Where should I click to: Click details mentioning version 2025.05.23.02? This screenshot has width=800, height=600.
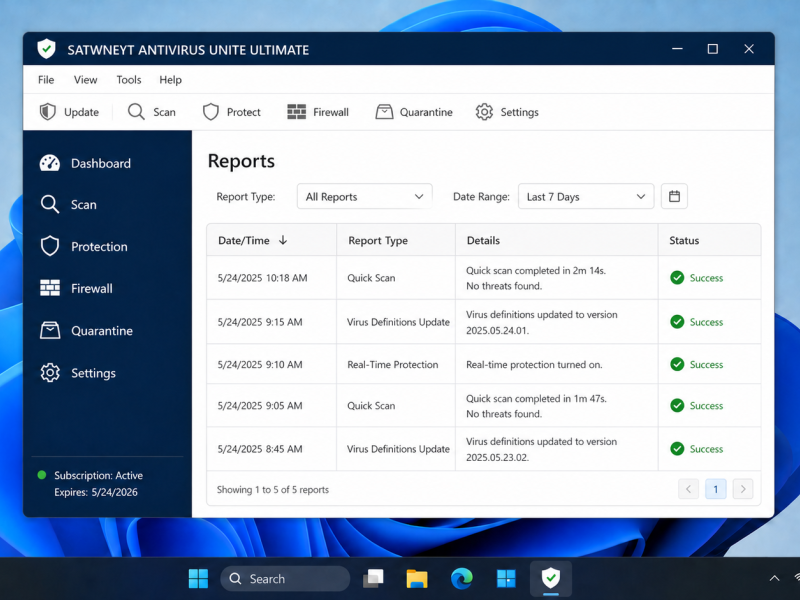click(x=541, y=449)
